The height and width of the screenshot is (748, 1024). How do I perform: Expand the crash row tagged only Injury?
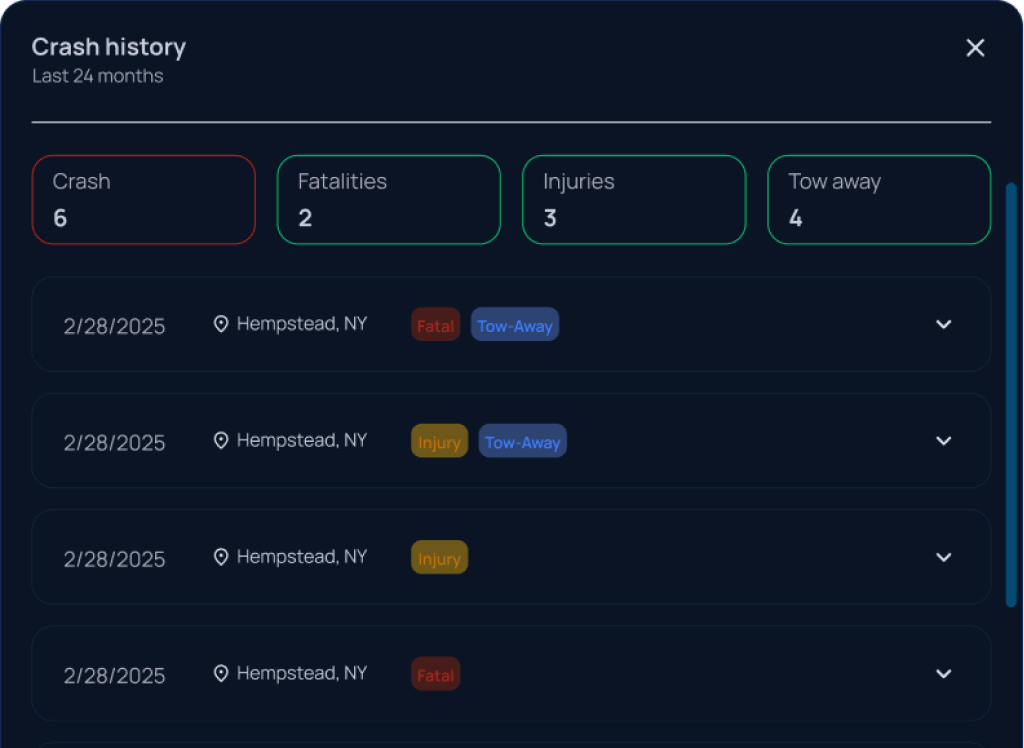pos(943,557)
